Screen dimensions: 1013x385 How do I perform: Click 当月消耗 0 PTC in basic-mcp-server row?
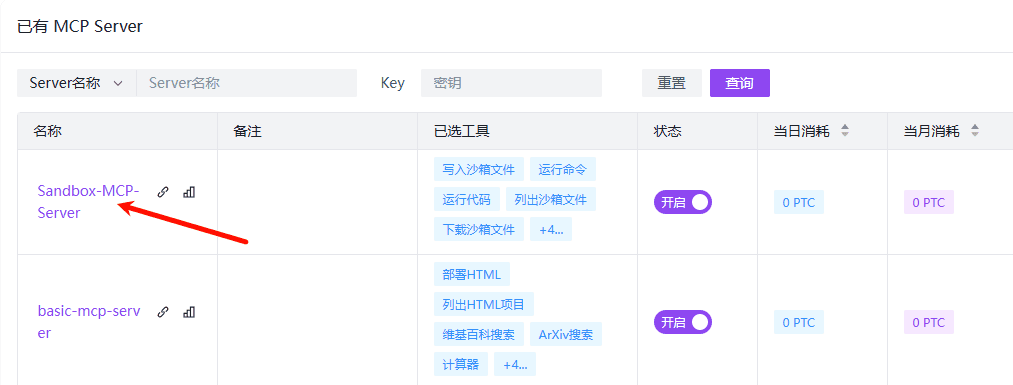point(928,322)
